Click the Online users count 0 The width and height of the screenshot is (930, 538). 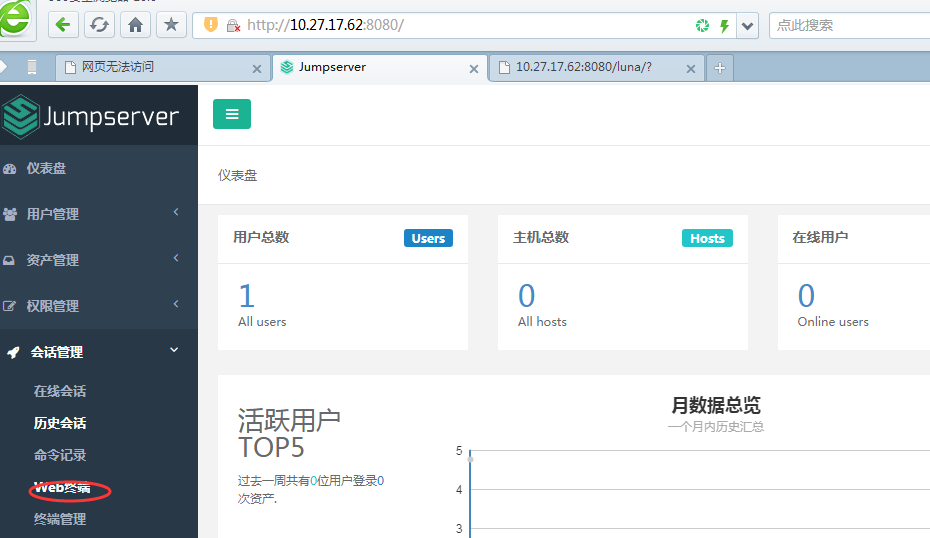(806, 296)
